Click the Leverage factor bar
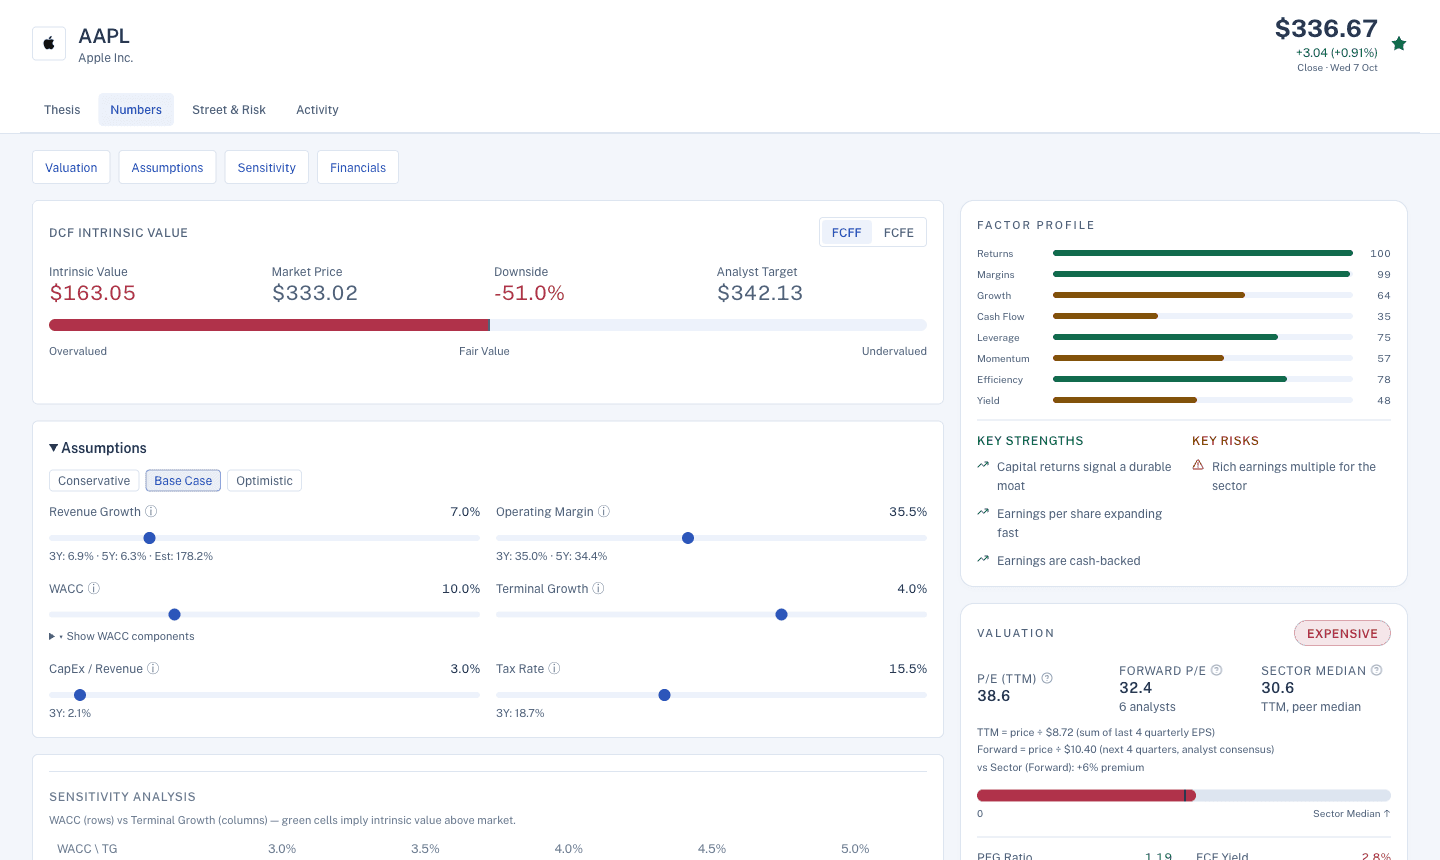The image size is (1440, 860). tap(1203, 337)
